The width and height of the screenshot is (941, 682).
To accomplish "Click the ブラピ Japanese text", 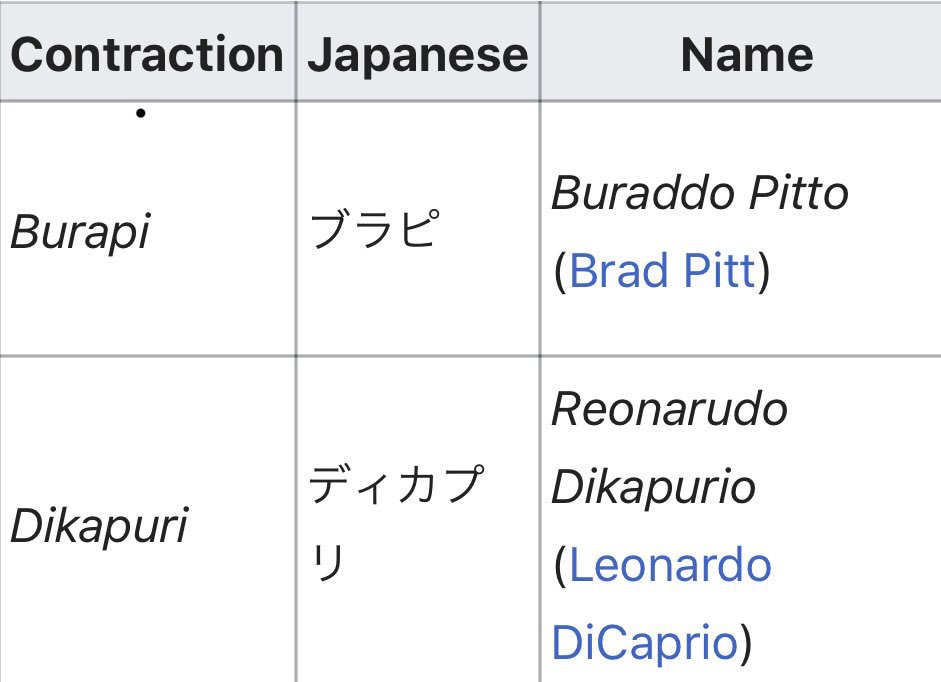I will tap(374, 229).
